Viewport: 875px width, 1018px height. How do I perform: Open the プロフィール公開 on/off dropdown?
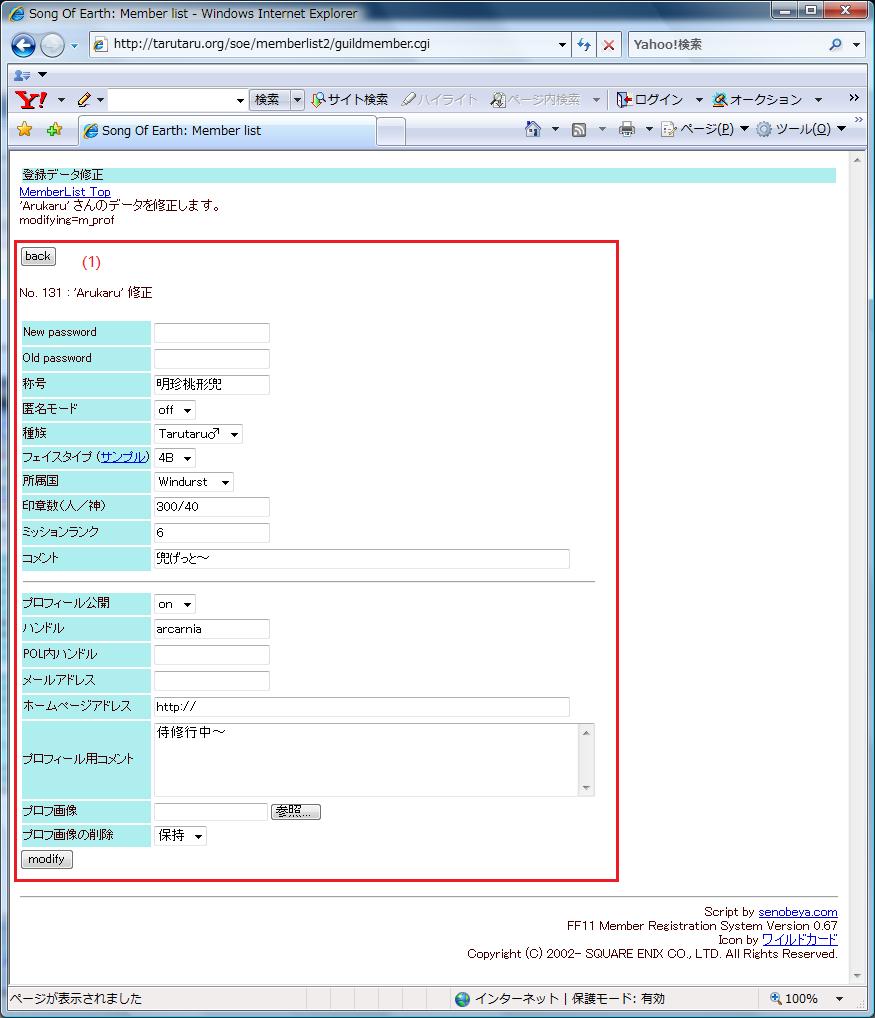coord(175,604)
